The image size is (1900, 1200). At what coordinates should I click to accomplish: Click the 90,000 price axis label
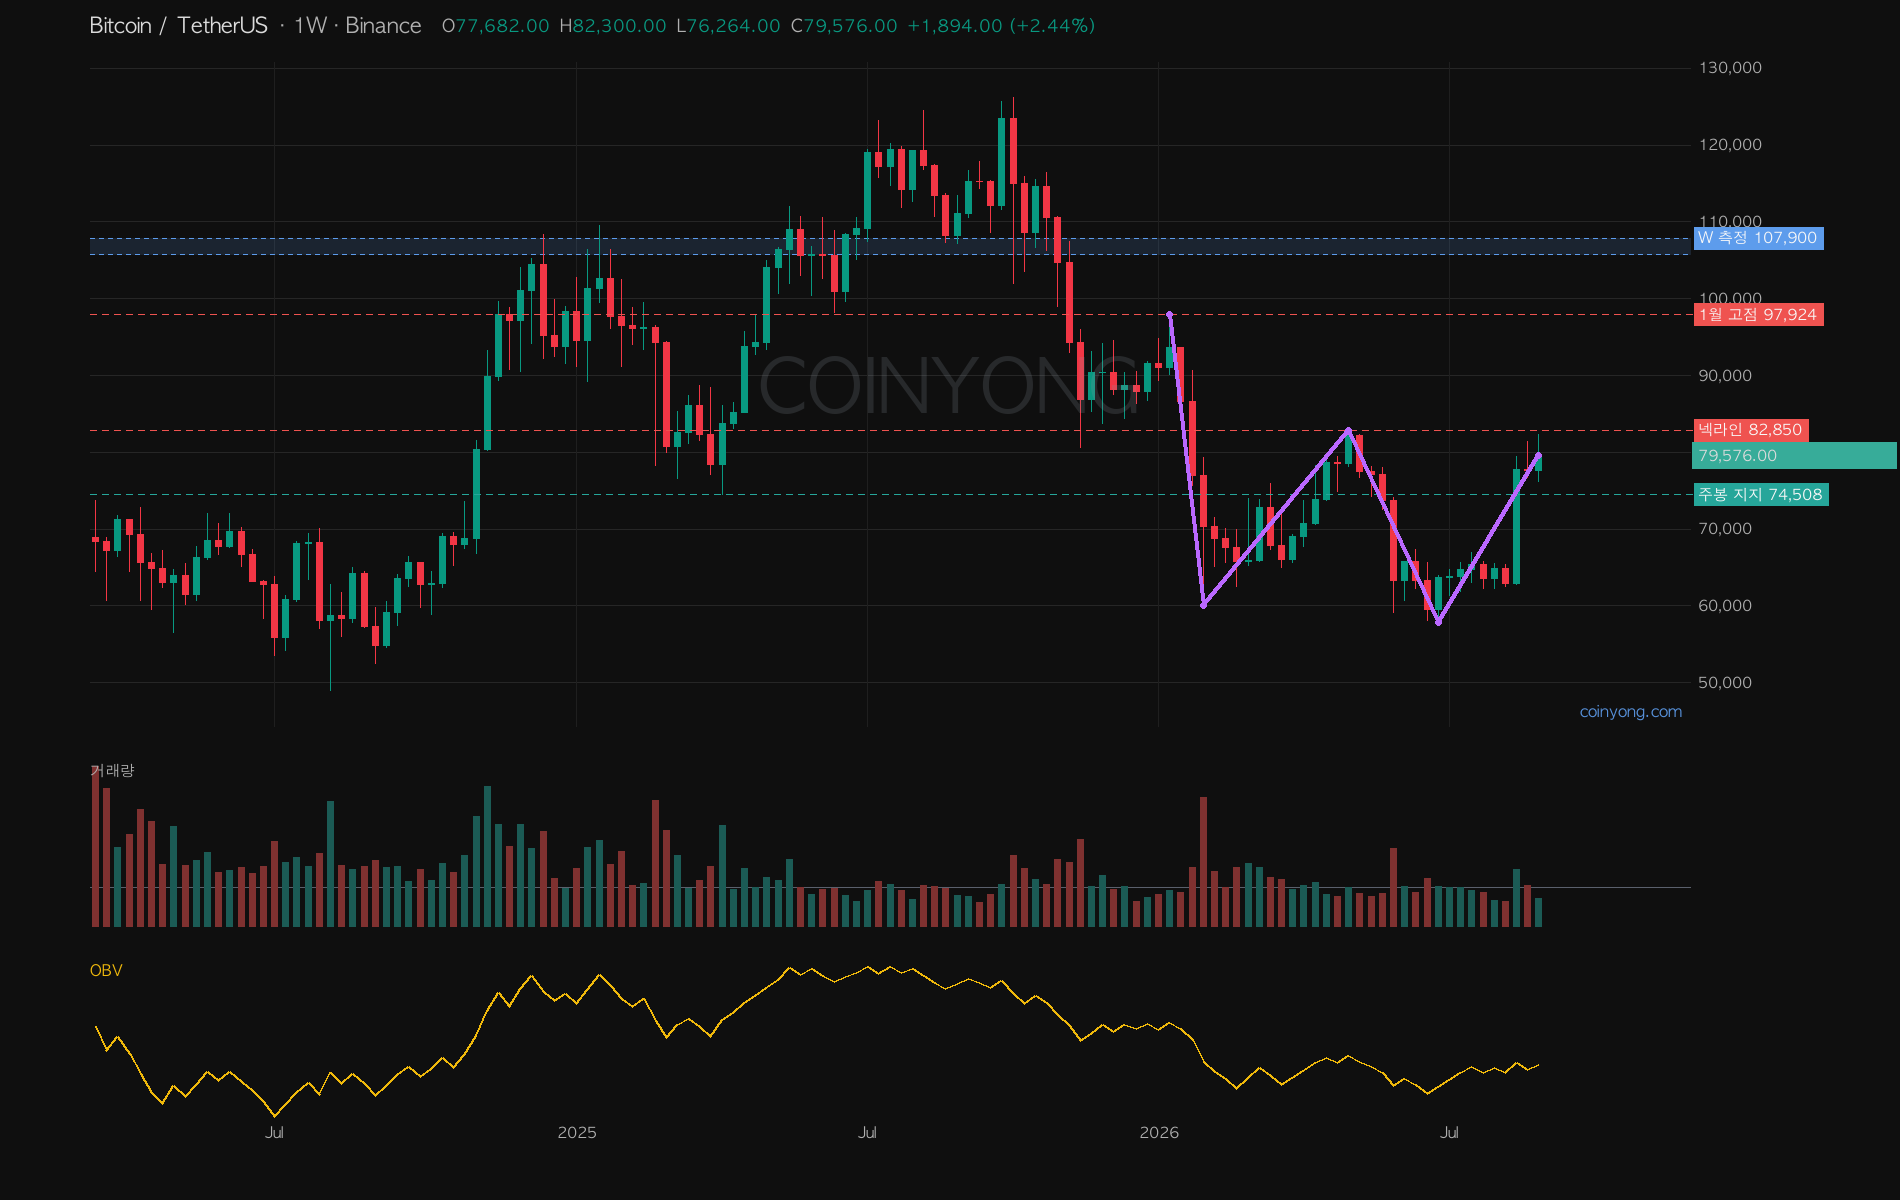pyautogui.click(x=1725, y=376)
